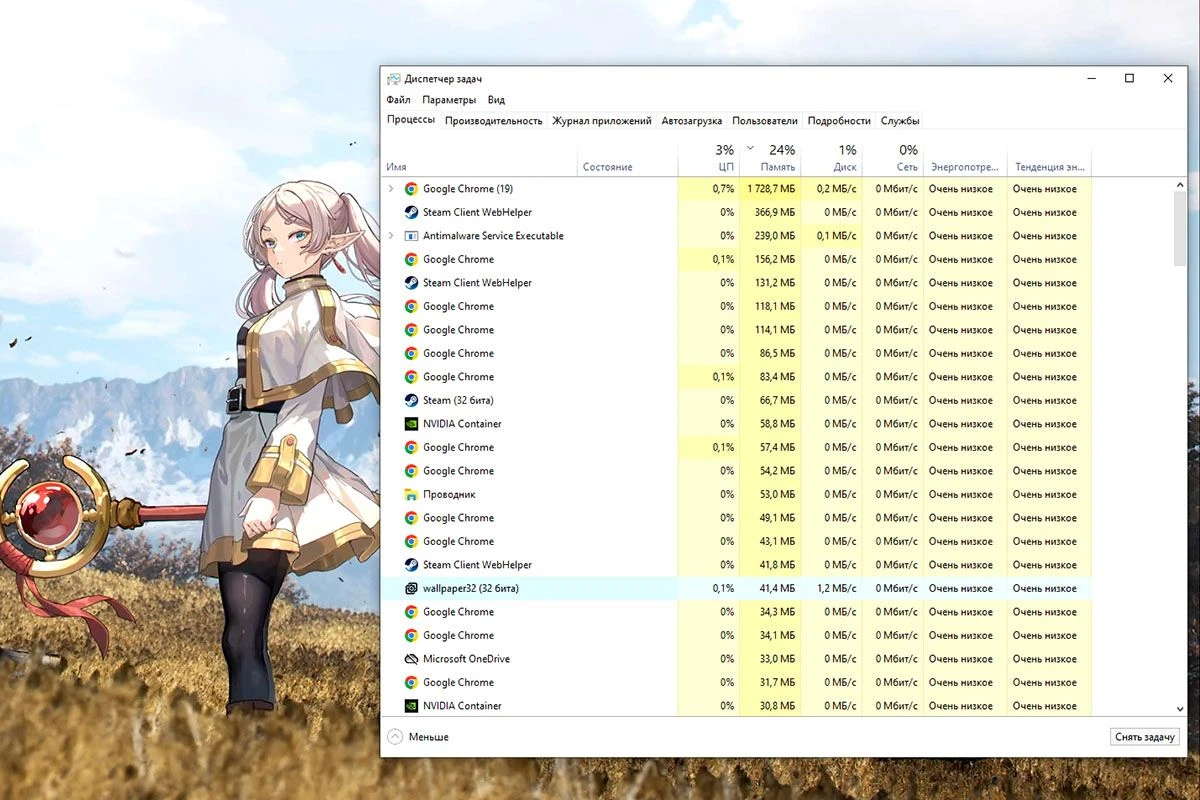Click the Steam WebHelper icon on the 131,2 МБ row
Image resolution: width=1200 pixels, height=800 pixels.
click(x=411, y=283)
